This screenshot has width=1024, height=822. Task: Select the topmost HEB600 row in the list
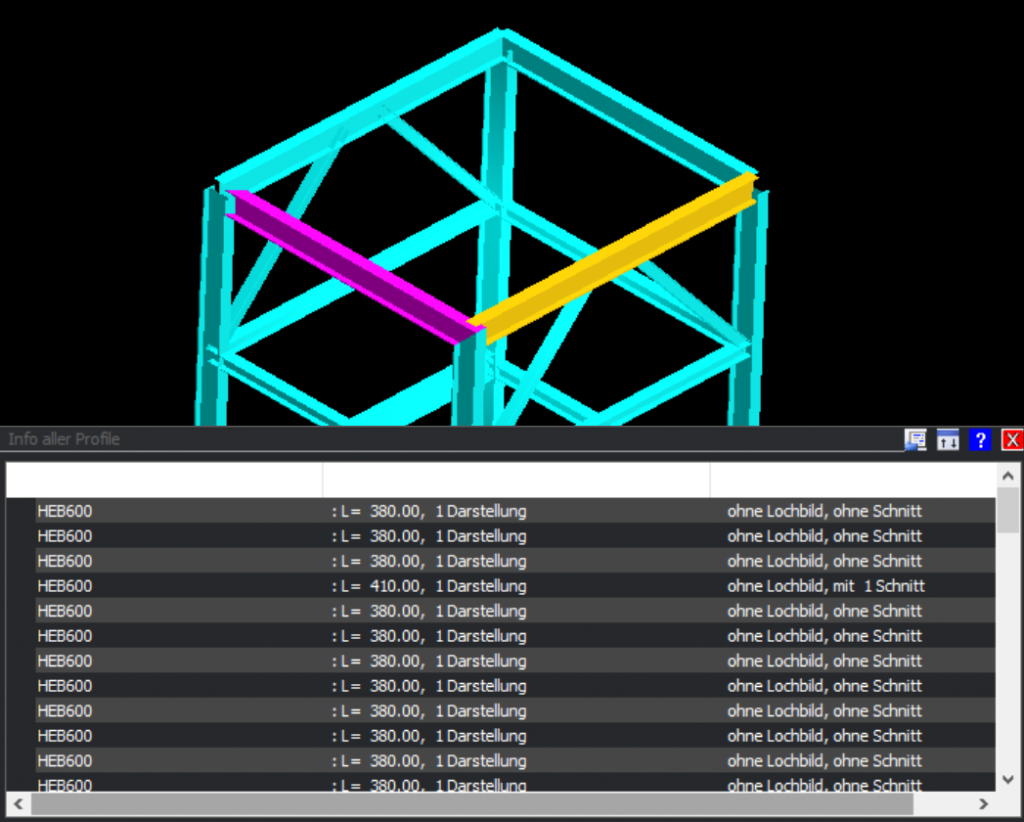[x=501, y=511]
